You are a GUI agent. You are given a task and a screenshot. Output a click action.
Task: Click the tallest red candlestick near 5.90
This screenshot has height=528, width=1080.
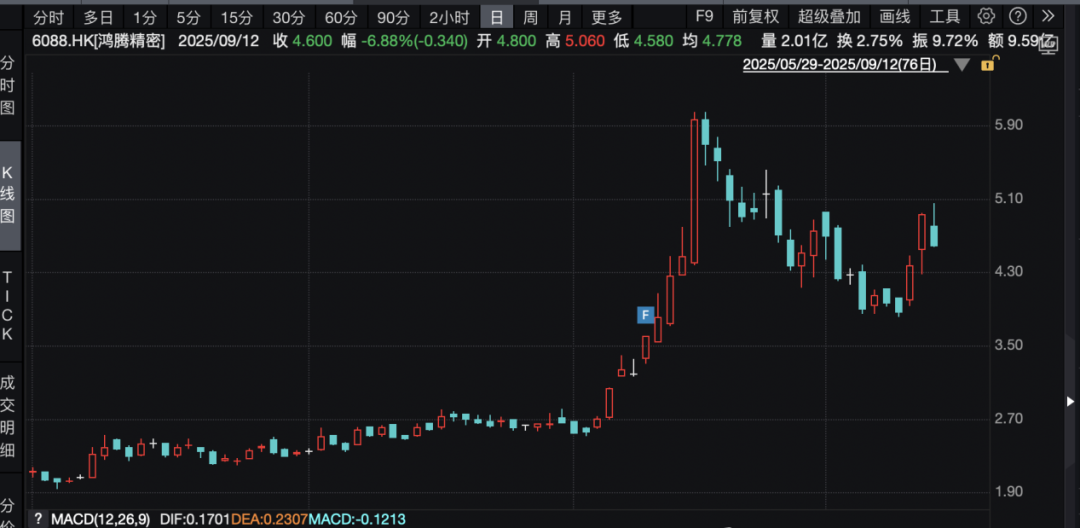[x=694, y=191]
